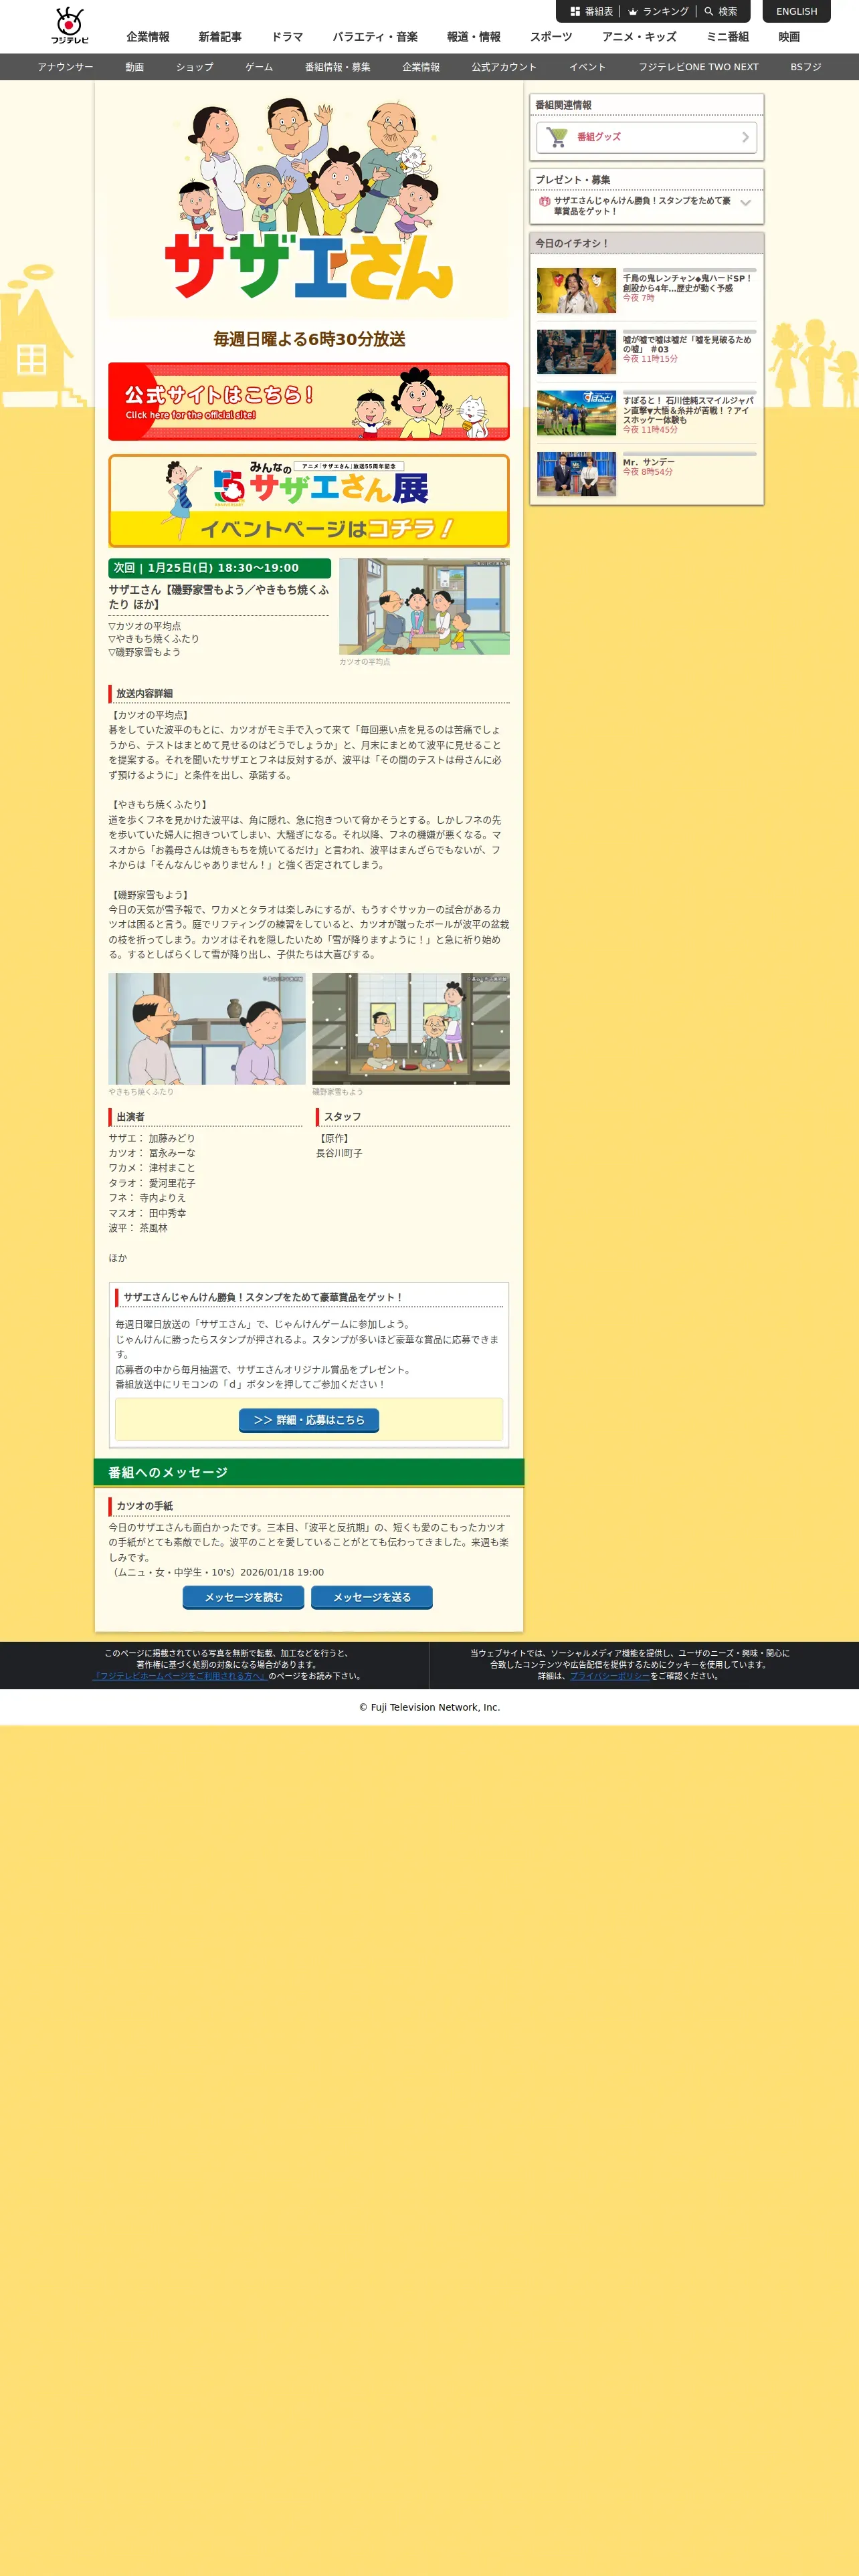The width and height of the screenshot is (859, 2576).
Task: Click Fuji Television Network copyright text
Action: pyautogui.click(x=429, y=1707)
